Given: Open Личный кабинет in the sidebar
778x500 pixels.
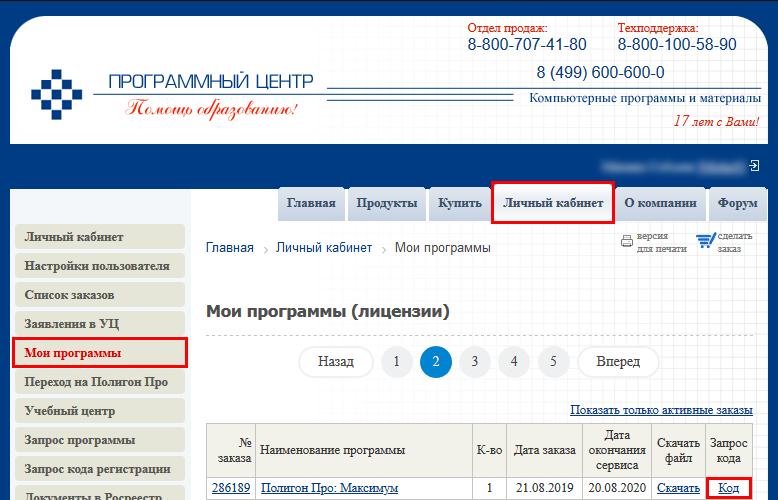Looking at the screenshot, I should pos(100,237).
